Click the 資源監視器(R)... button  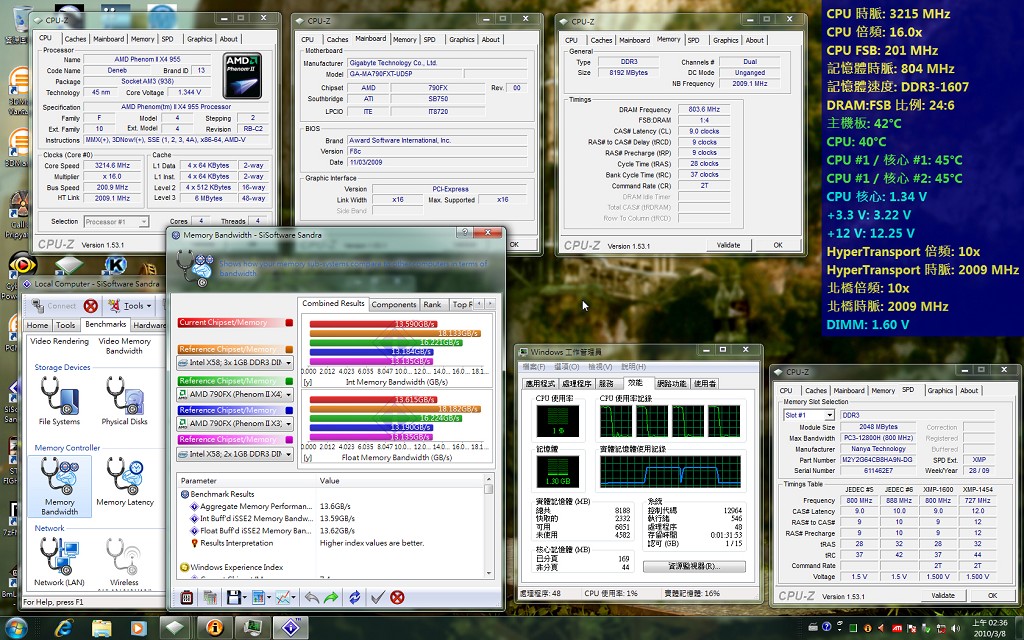694,567
